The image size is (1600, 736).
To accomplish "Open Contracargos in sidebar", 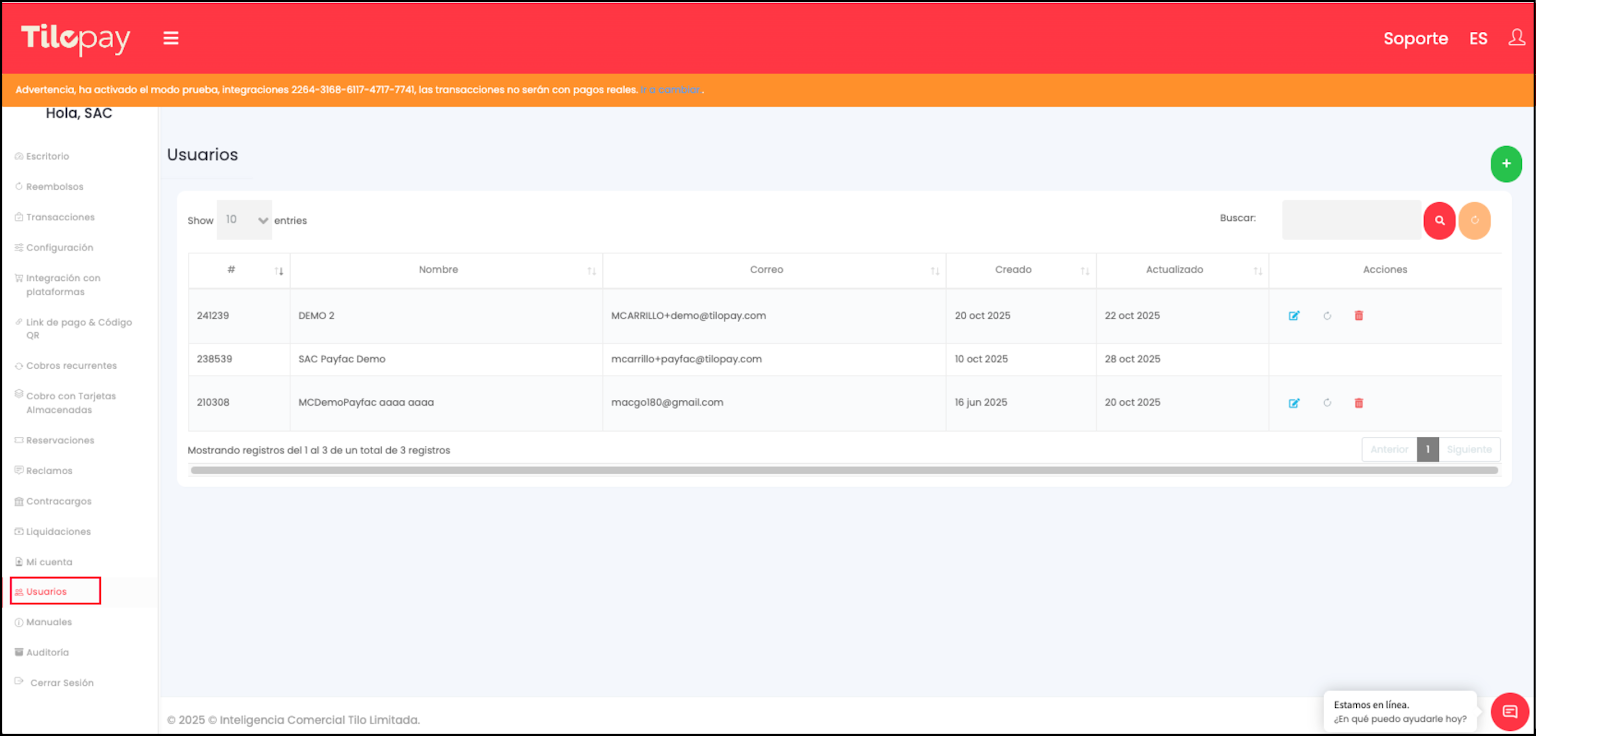I will click(53, 502).
